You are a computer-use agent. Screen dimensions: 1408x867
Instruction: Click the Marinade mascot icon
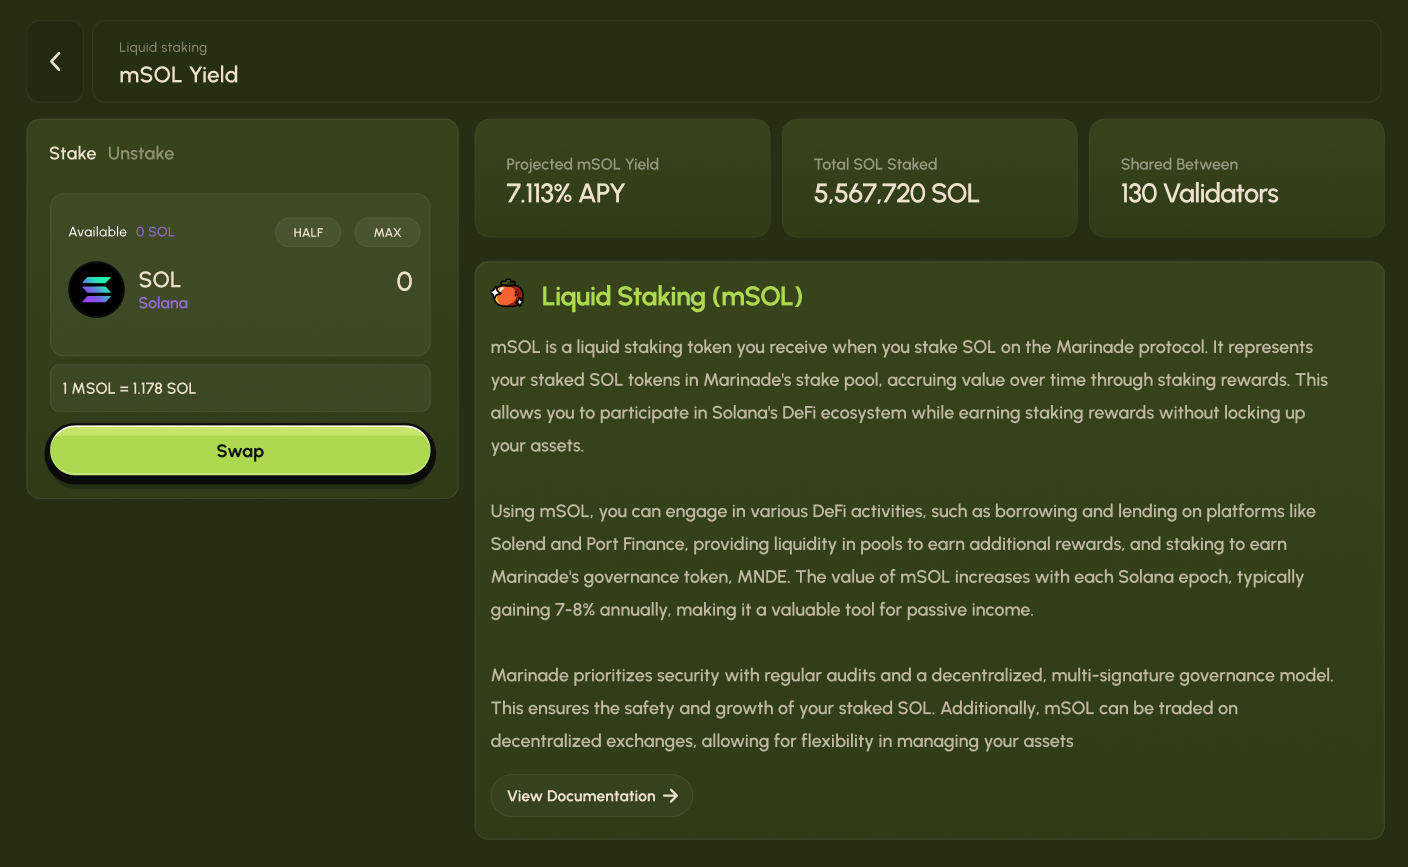point(508,295)
